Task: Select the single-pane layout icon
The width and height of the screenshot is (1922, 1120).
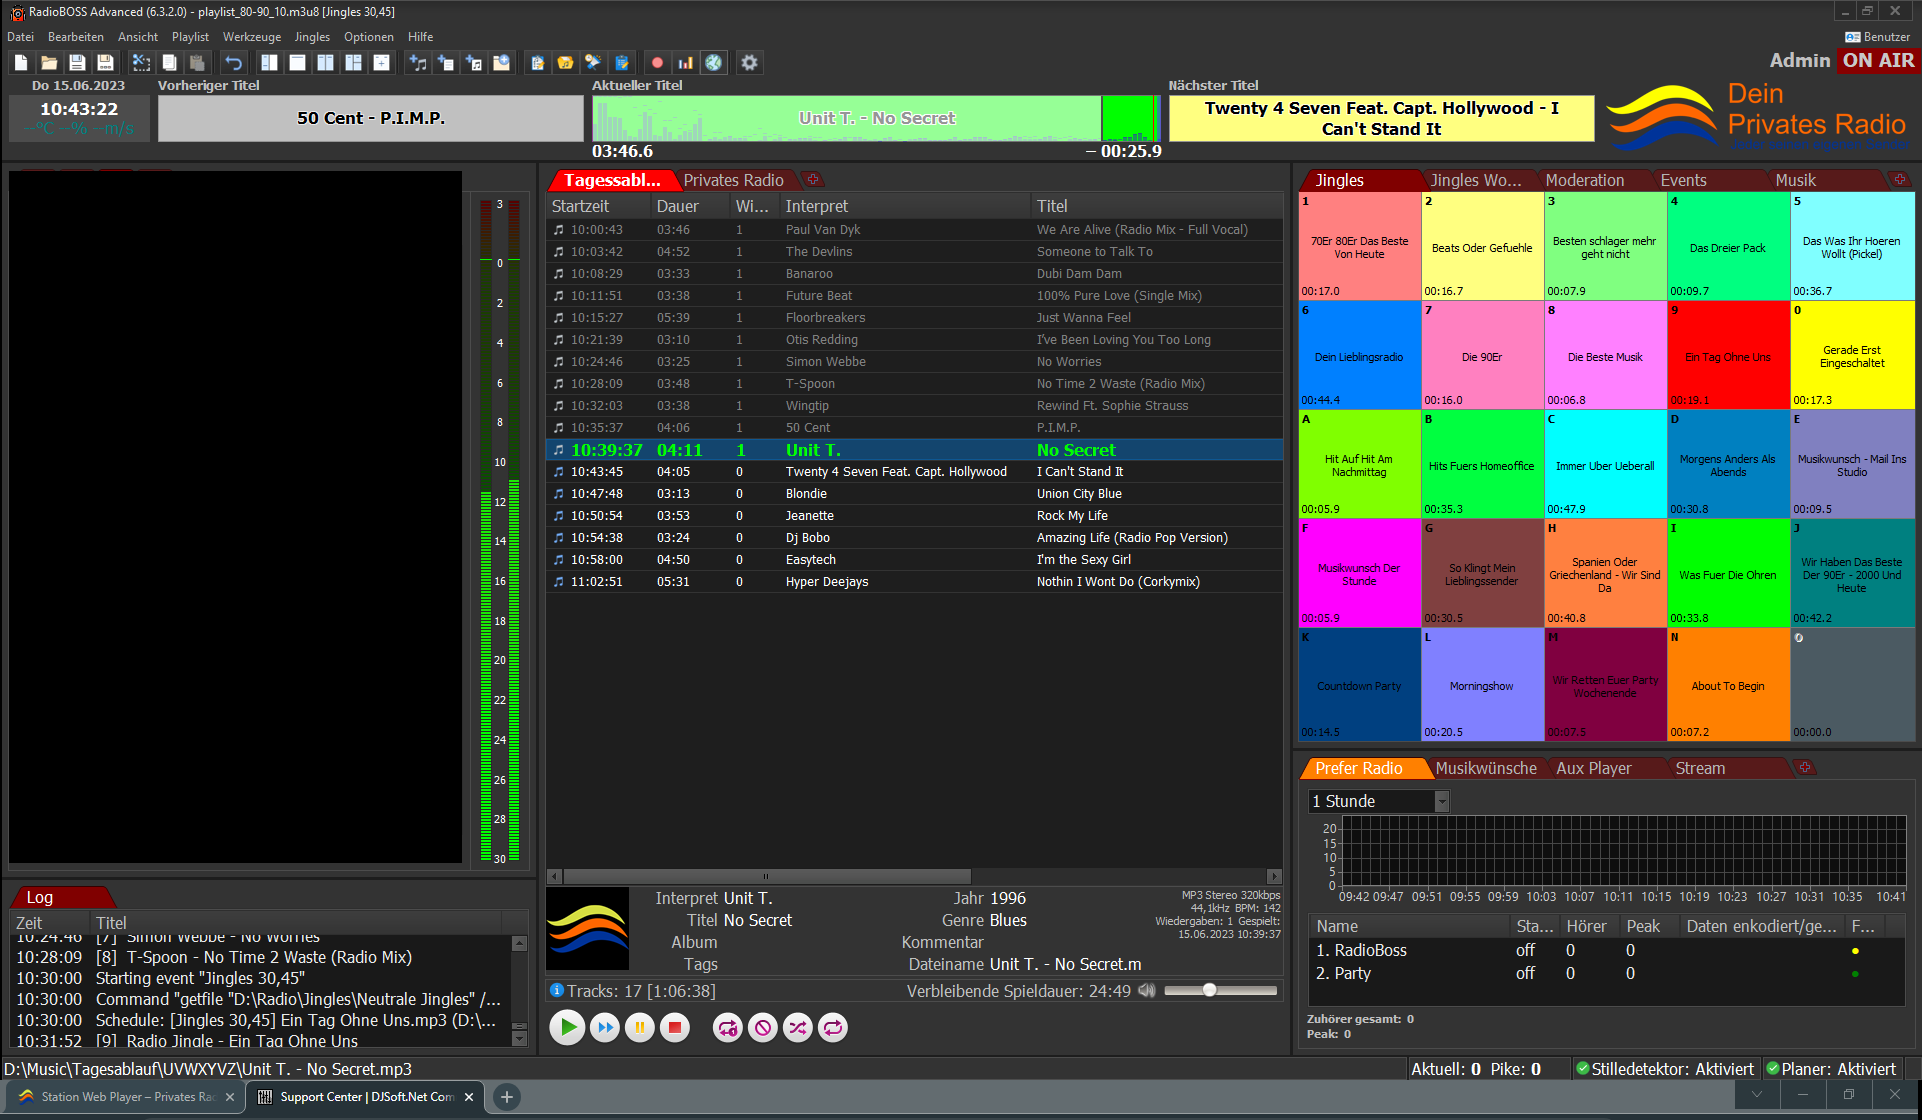Action: 297,62
